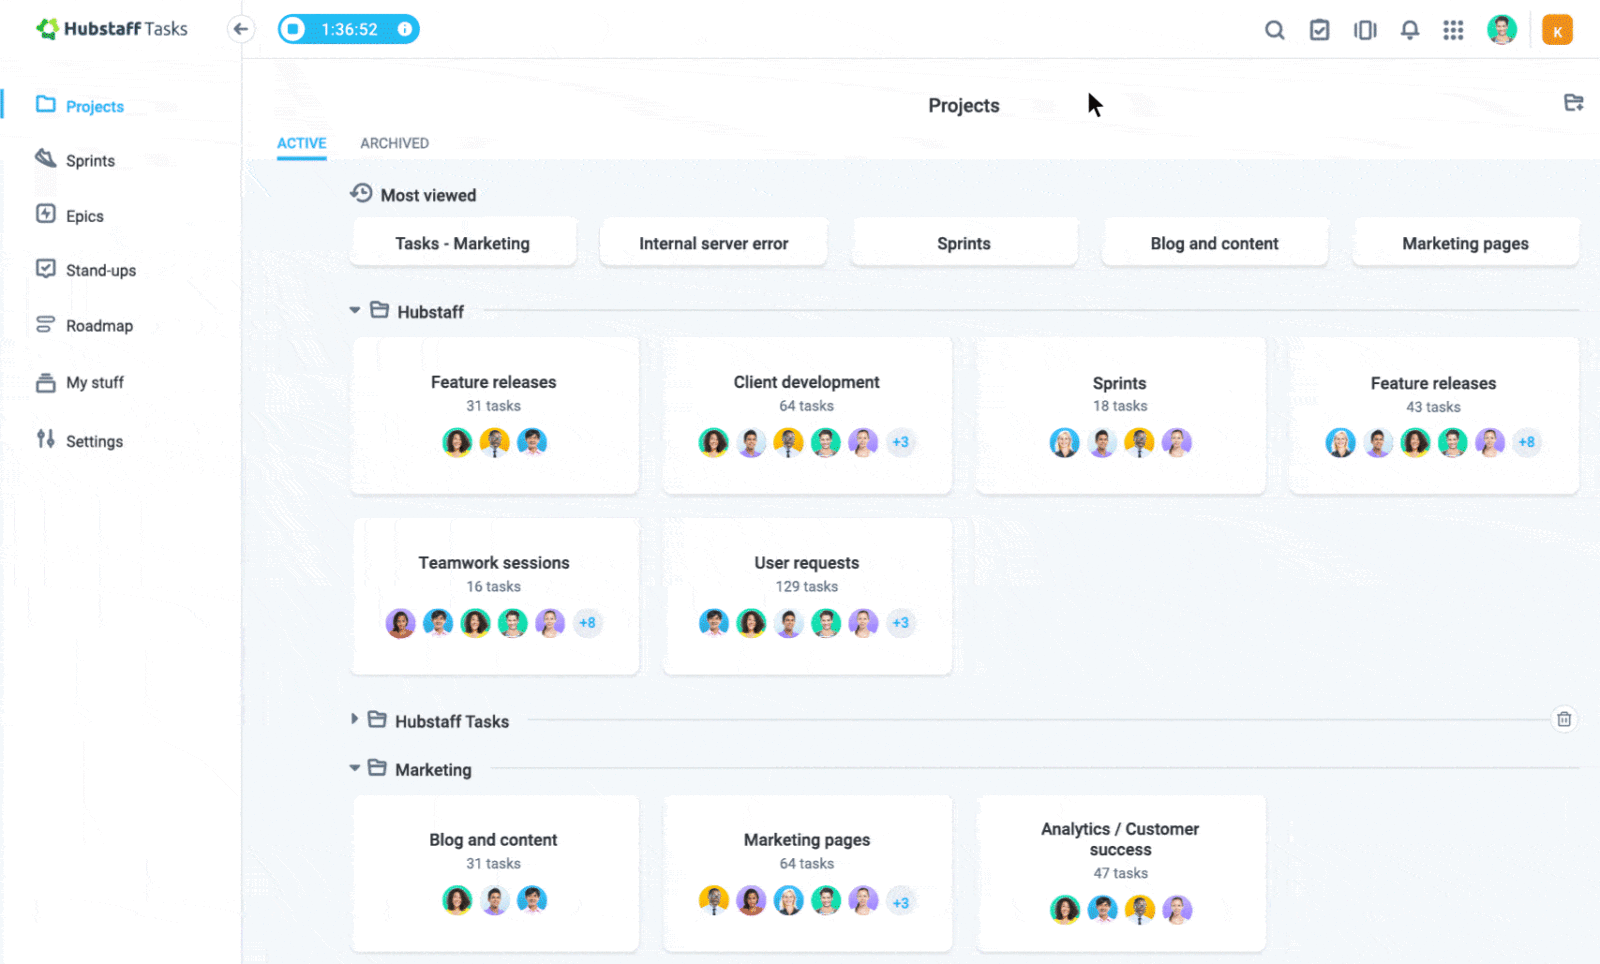Open most viewed Tasks - Marketing
The width and height of the screenshot is (1600, 964).
pos(463,243)
